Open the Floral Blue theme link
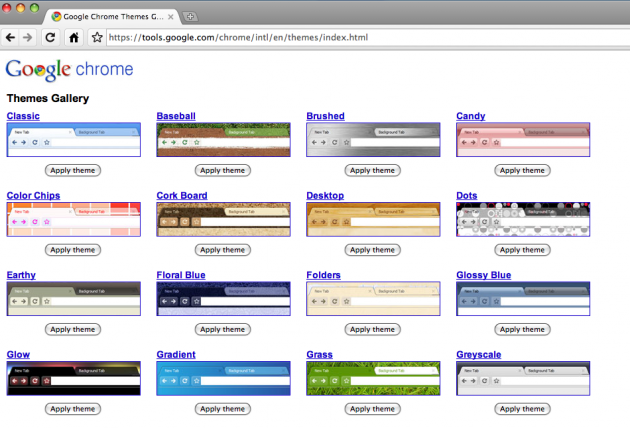 pos(181,275)
